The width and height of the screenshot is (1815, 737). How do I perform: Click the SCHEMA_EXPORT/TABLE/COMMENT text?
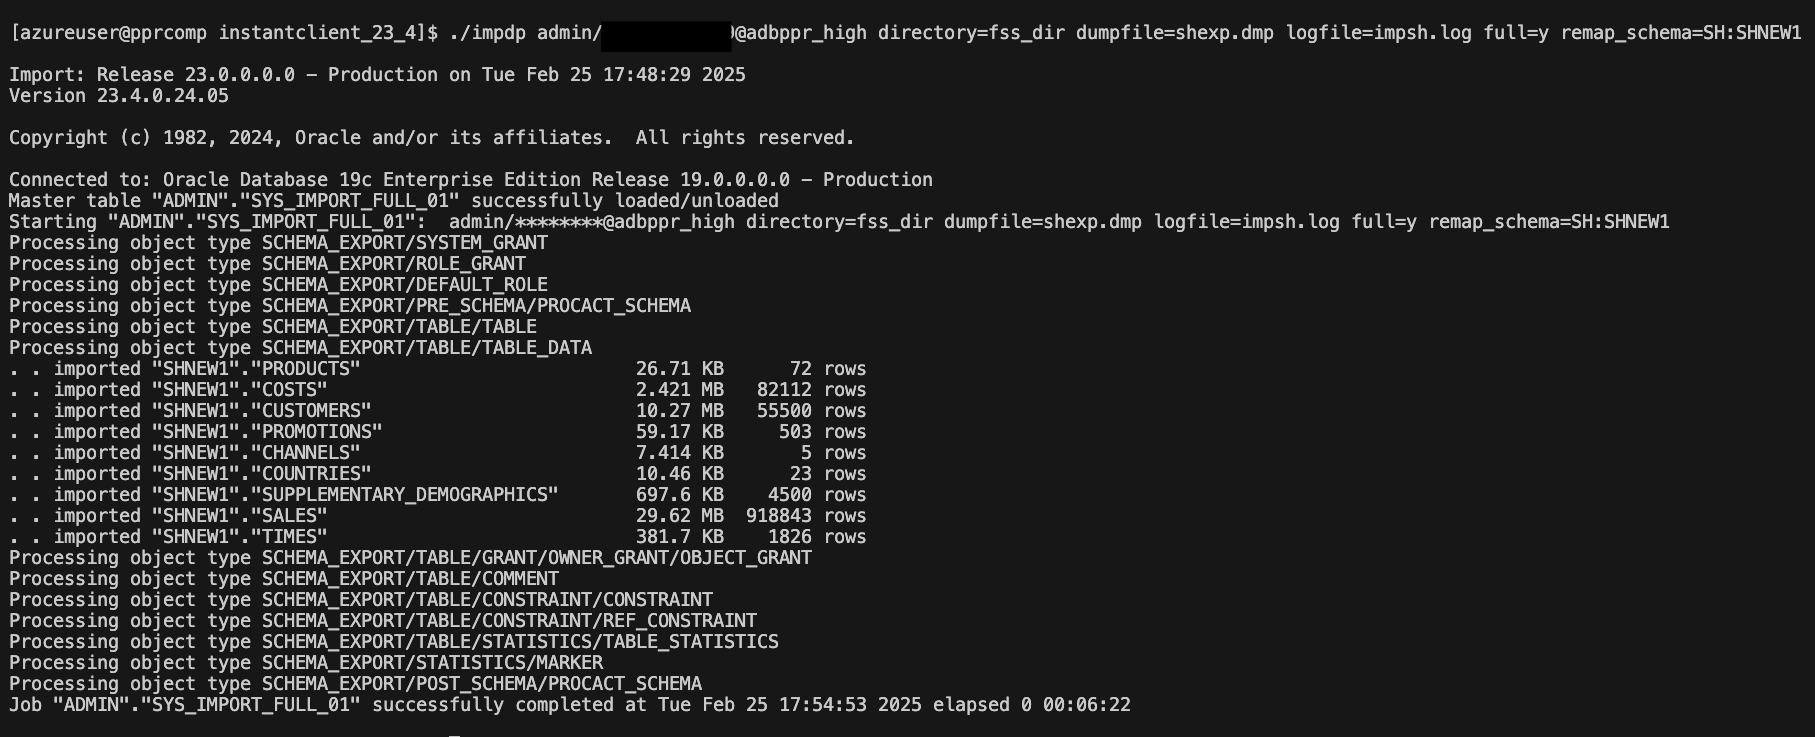410,579
